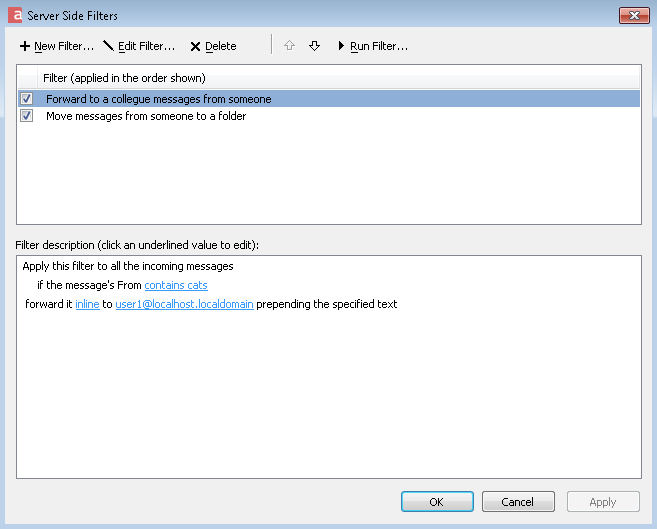Screen dimensions: 657x529
Task: Uncheck the Forward to a collegue filter
Action: click(26, 99)
